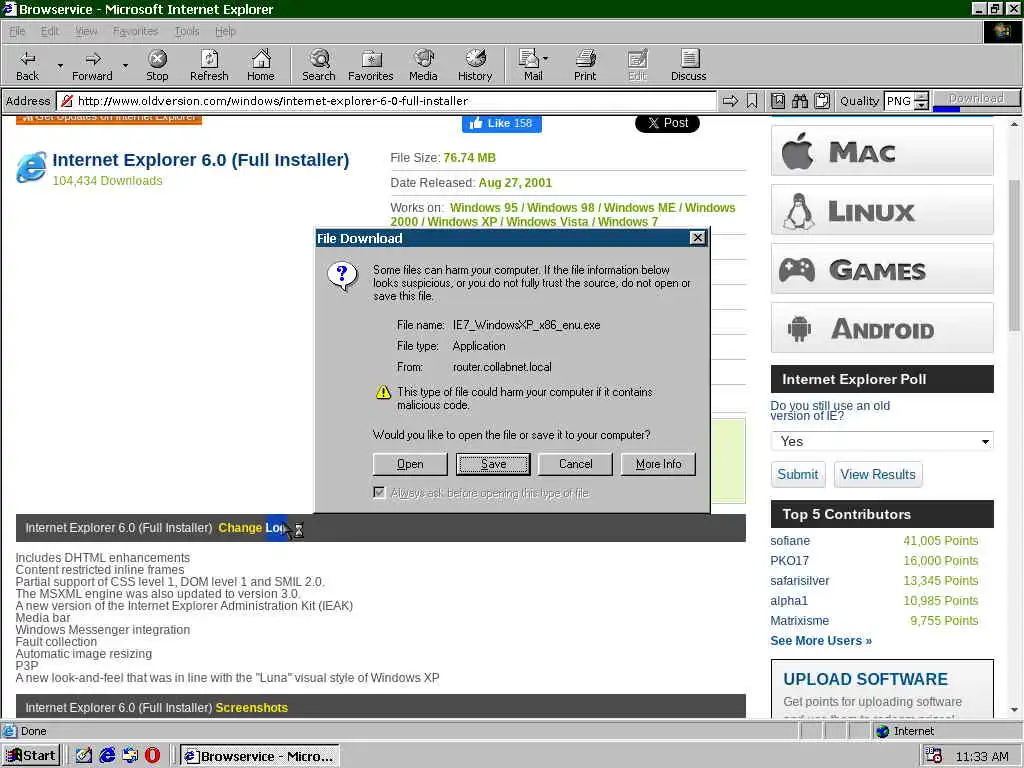Click the Go arrow next to address bar

click(730, 101)
